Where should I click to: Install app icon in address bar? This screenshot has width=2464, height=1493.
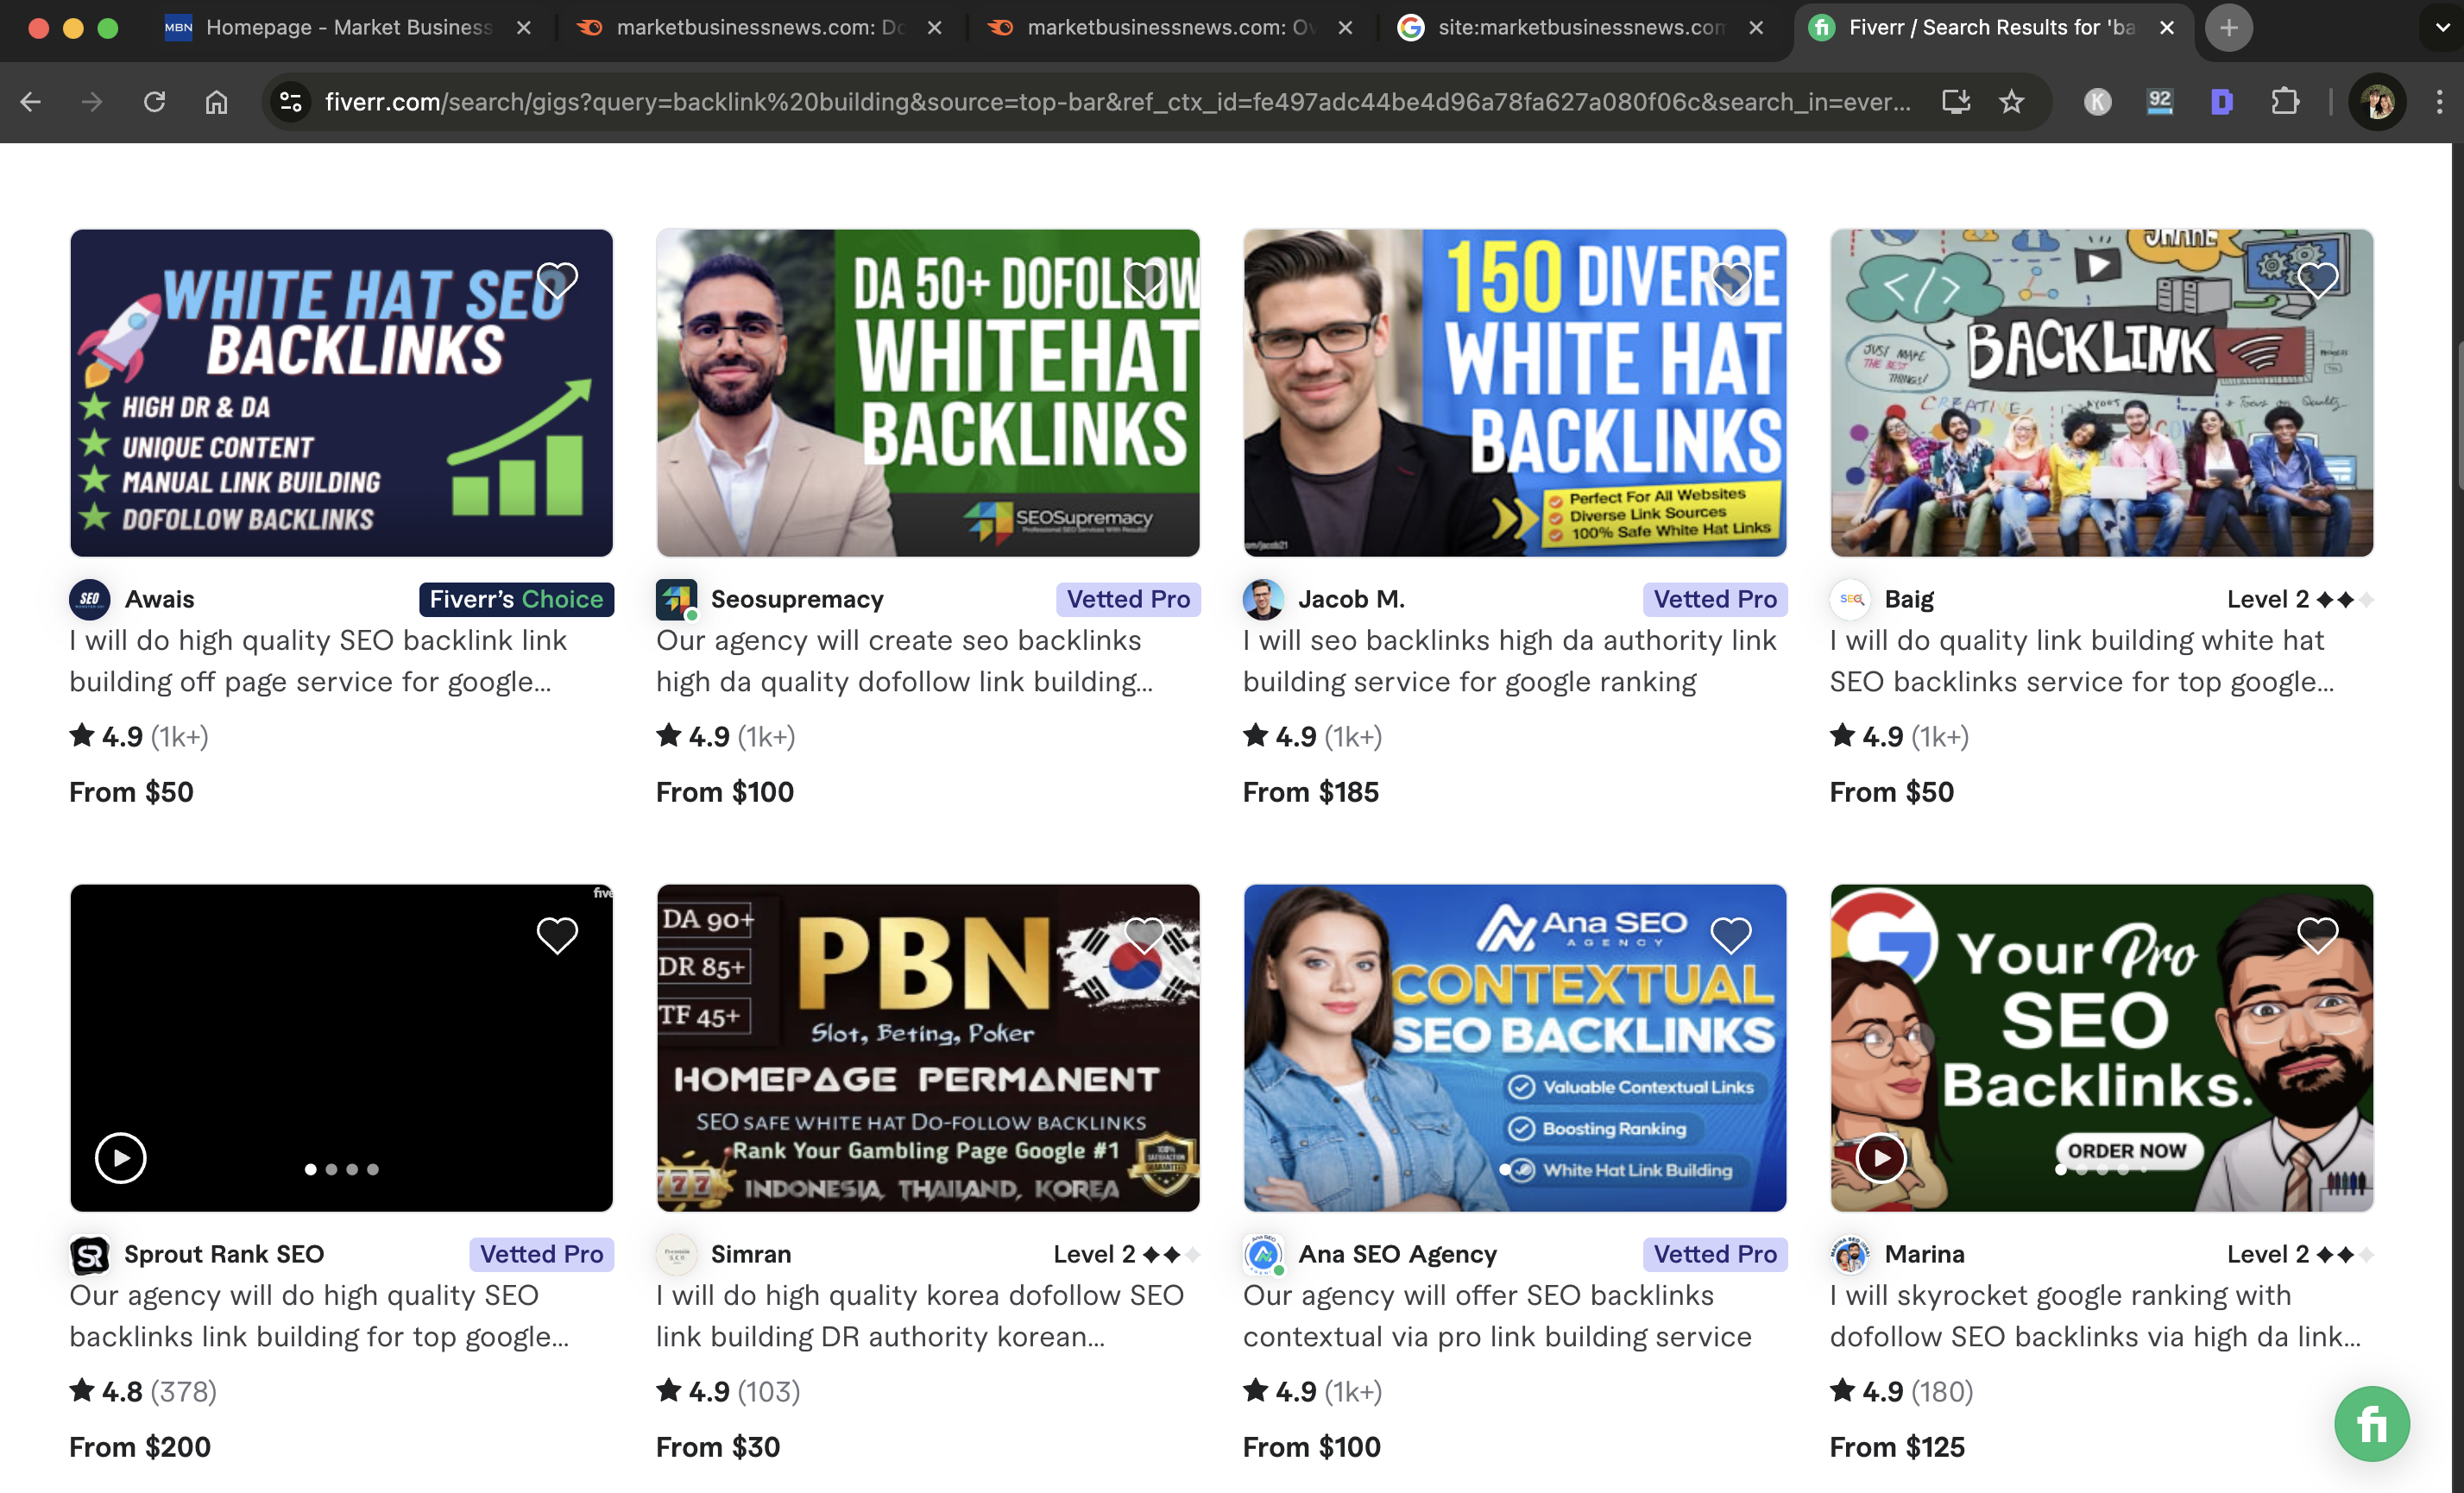pos(1955,101)
